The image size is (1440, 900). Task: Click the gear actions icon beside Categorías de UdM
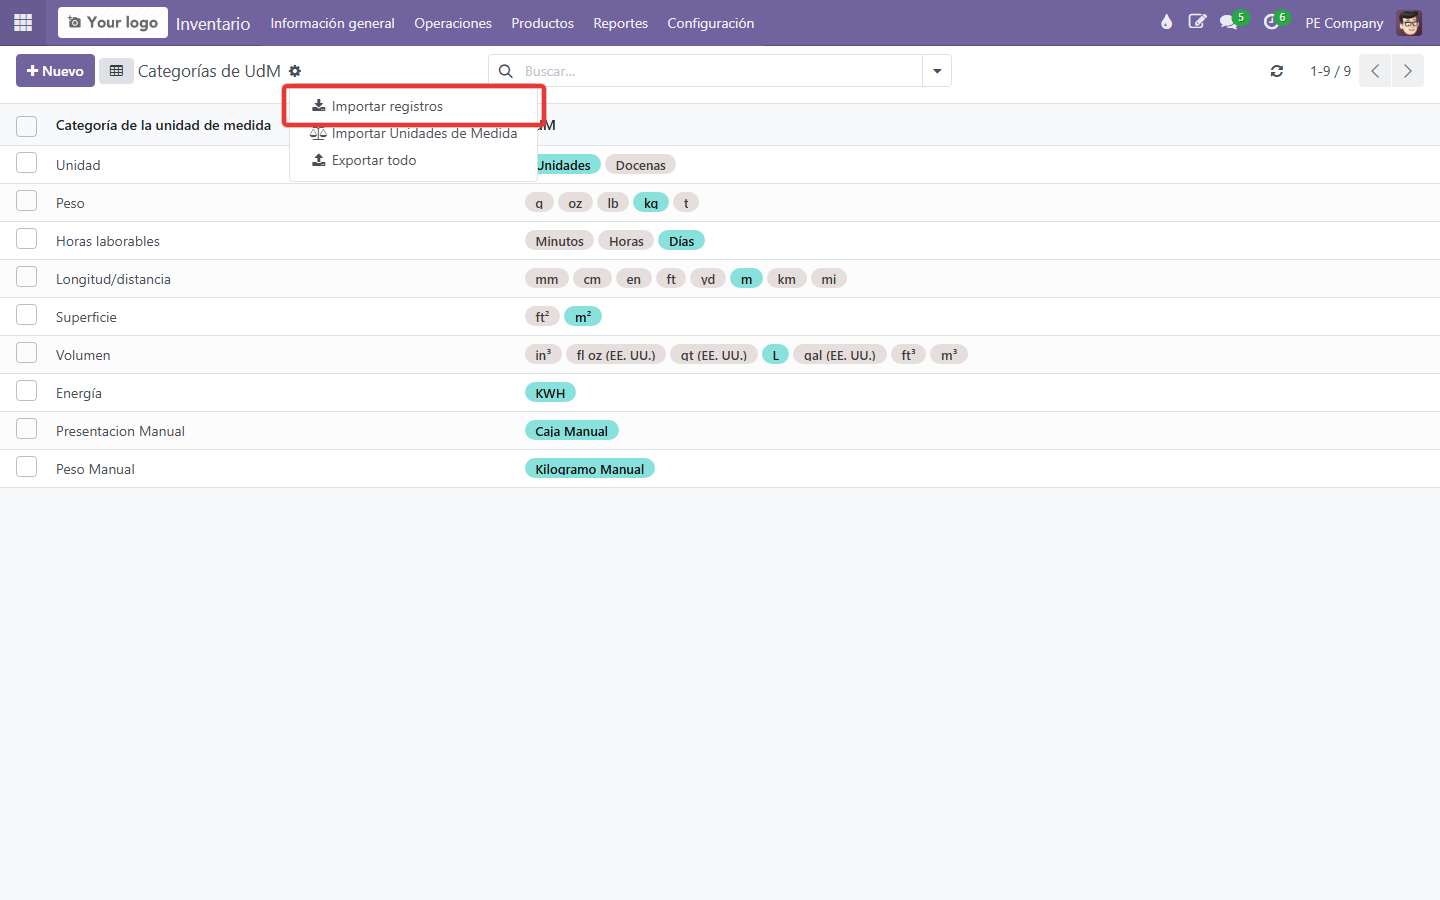click(x=295, y=71)
